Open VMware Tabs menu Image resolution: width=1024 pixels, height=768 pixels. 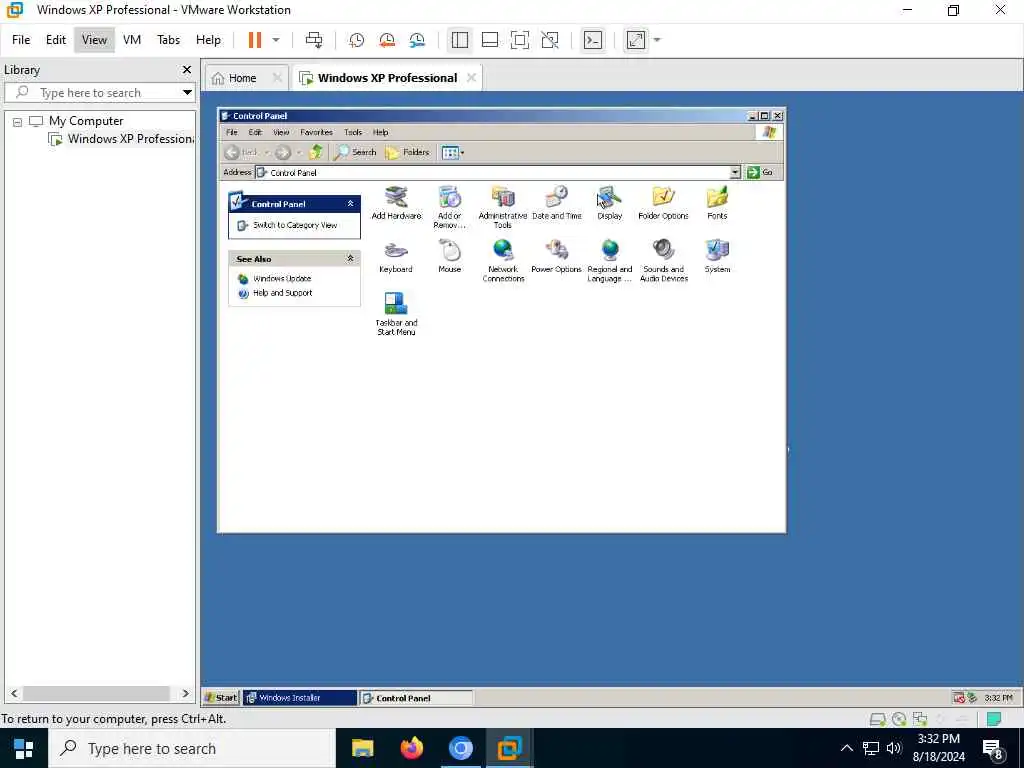click(x=168, y=40)
